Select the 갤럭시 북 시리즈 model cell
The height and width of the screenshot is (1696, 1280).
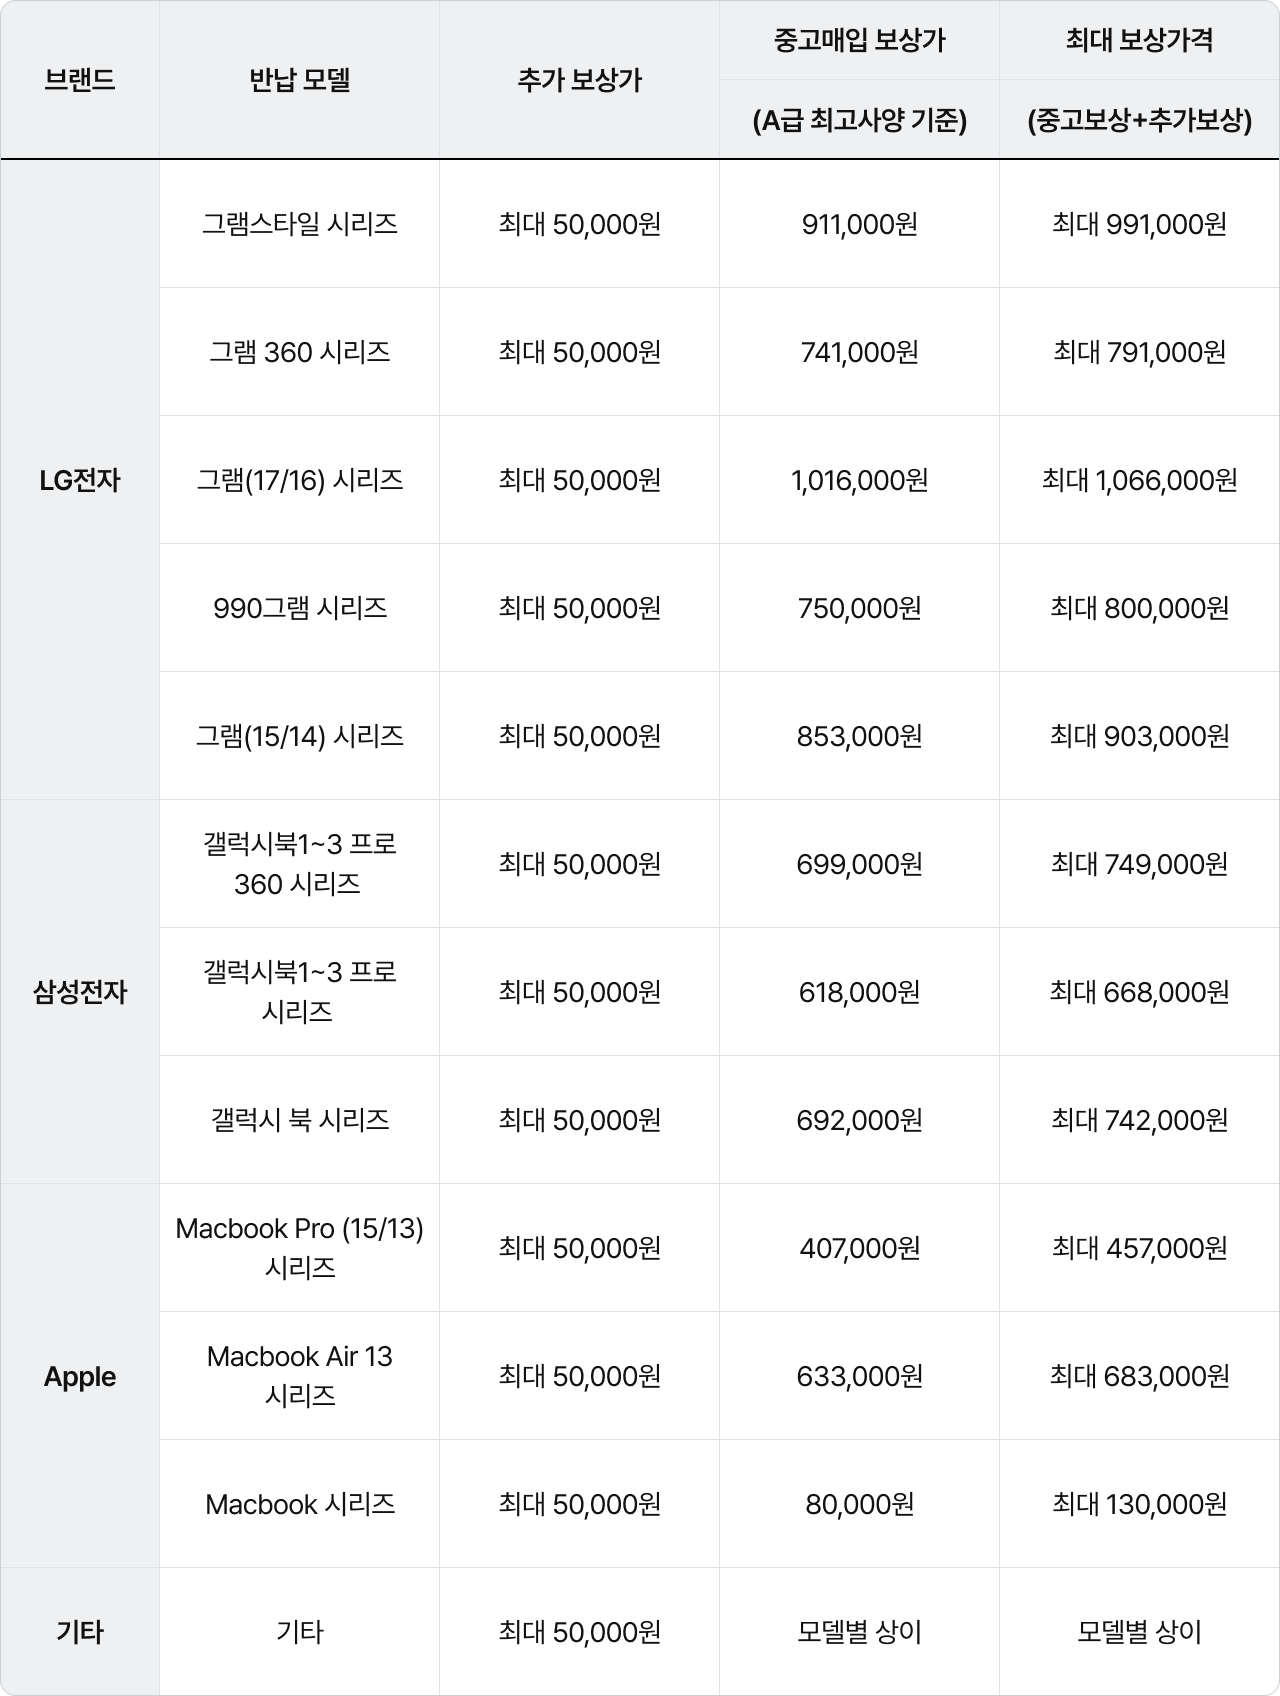pos(299,1120)
